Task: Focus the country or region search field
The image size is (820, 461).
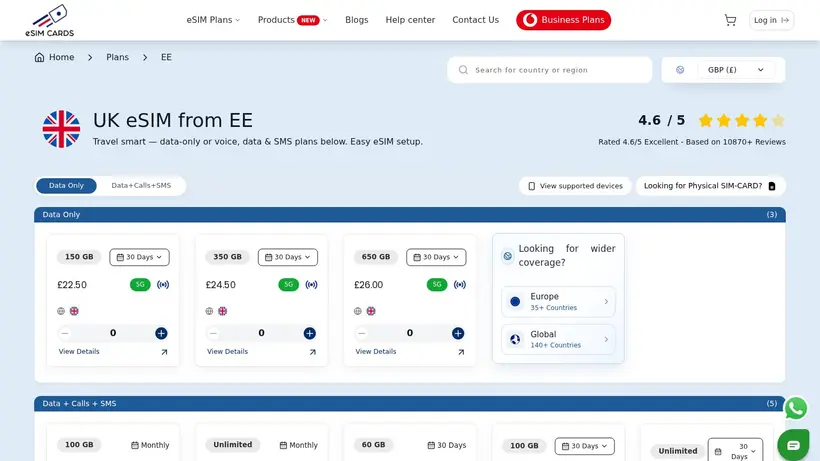Action: tap(550, 70)
